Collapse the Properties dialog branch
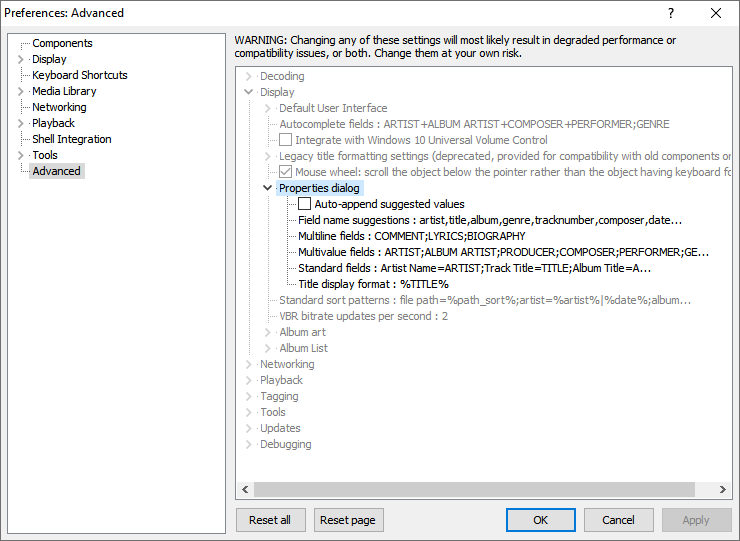This screenshot has width=740, height=541. click(x=267, y=188)
